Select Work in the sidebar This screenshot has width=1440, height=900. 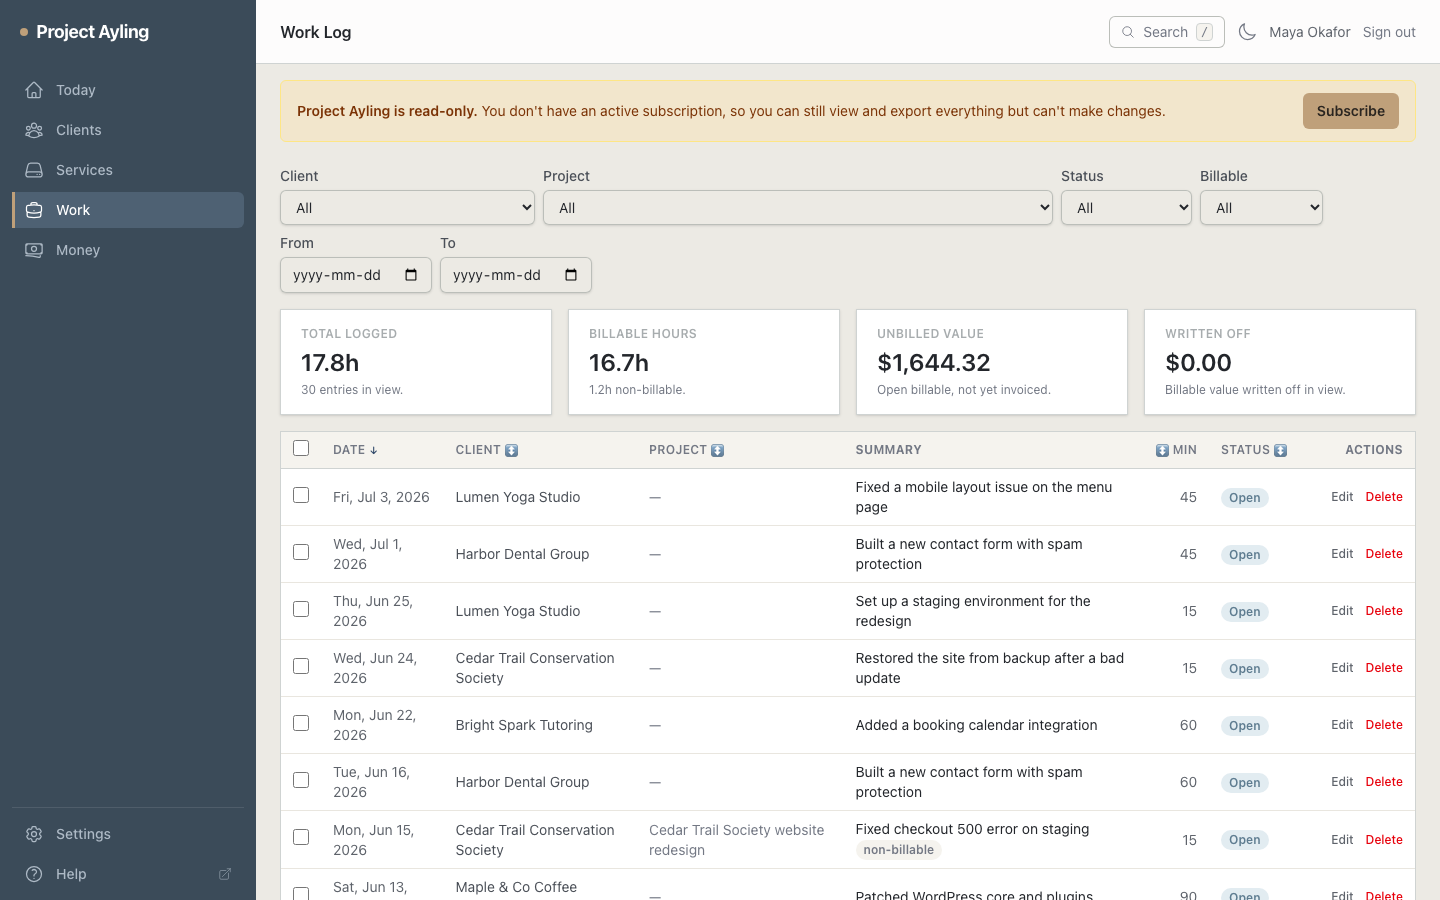click(x=128, y=210)
